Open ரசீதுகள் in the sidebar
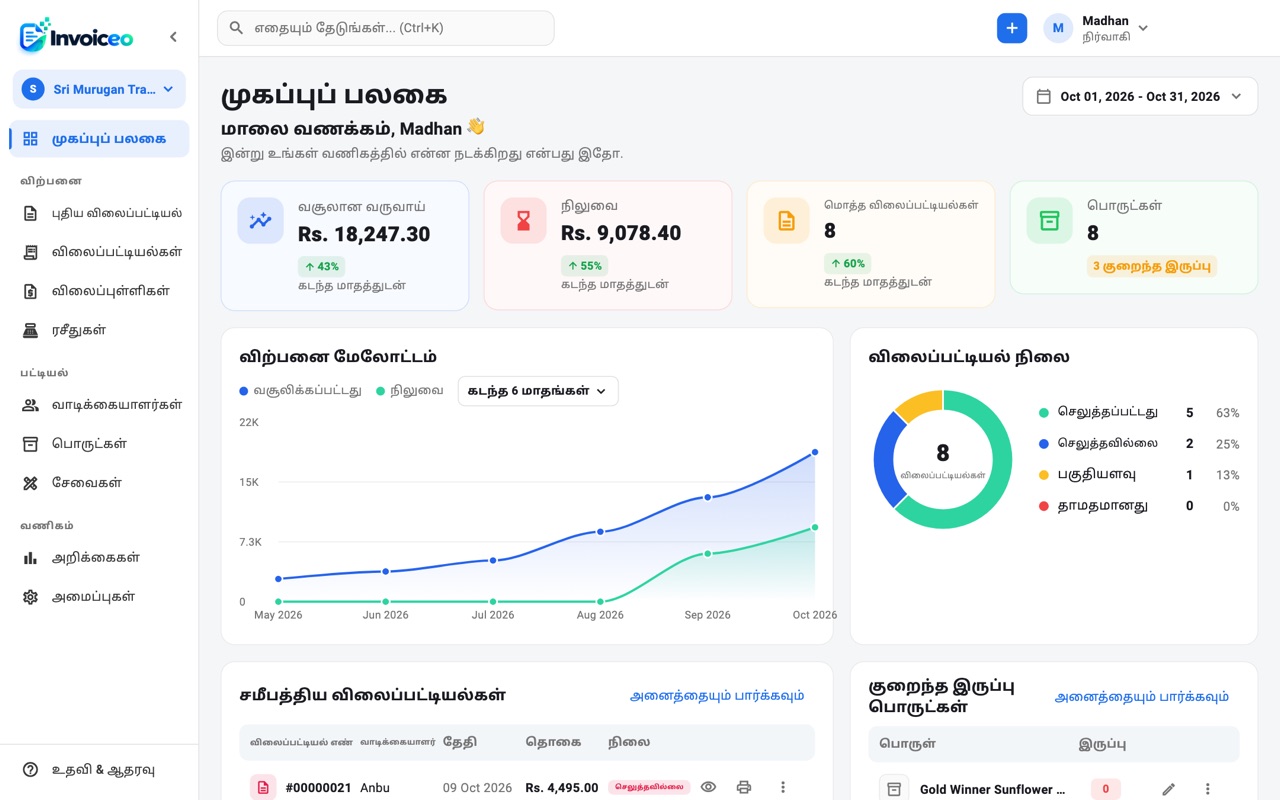Image resolution: width=1280 pixels, height=800 pixels. pos(99,330)
